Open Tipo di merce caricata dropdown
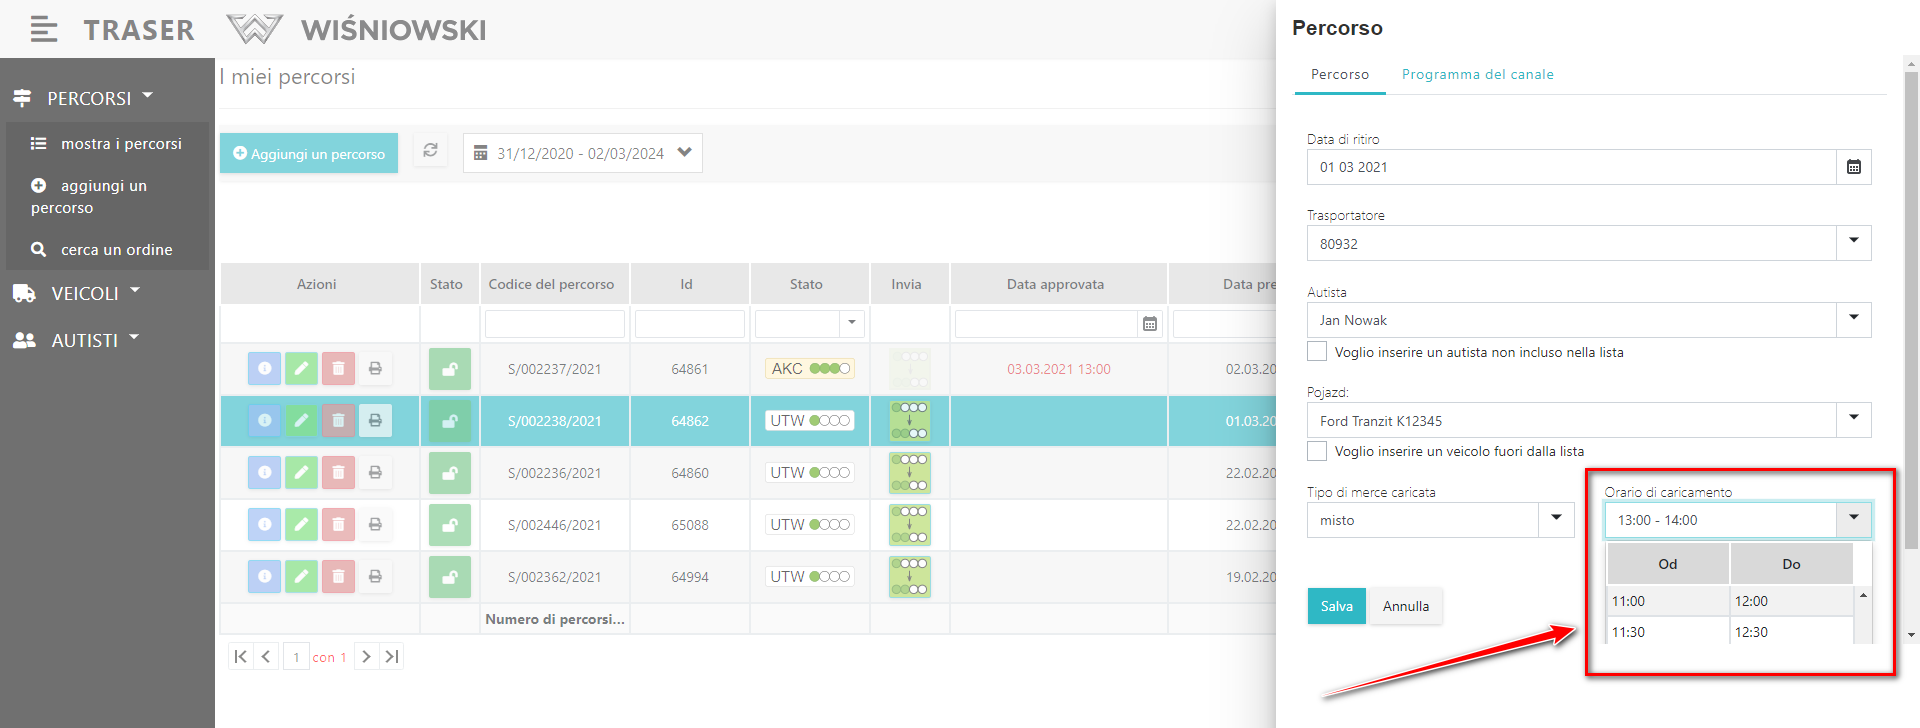1920x728 pixels. tap(1556, 520)
